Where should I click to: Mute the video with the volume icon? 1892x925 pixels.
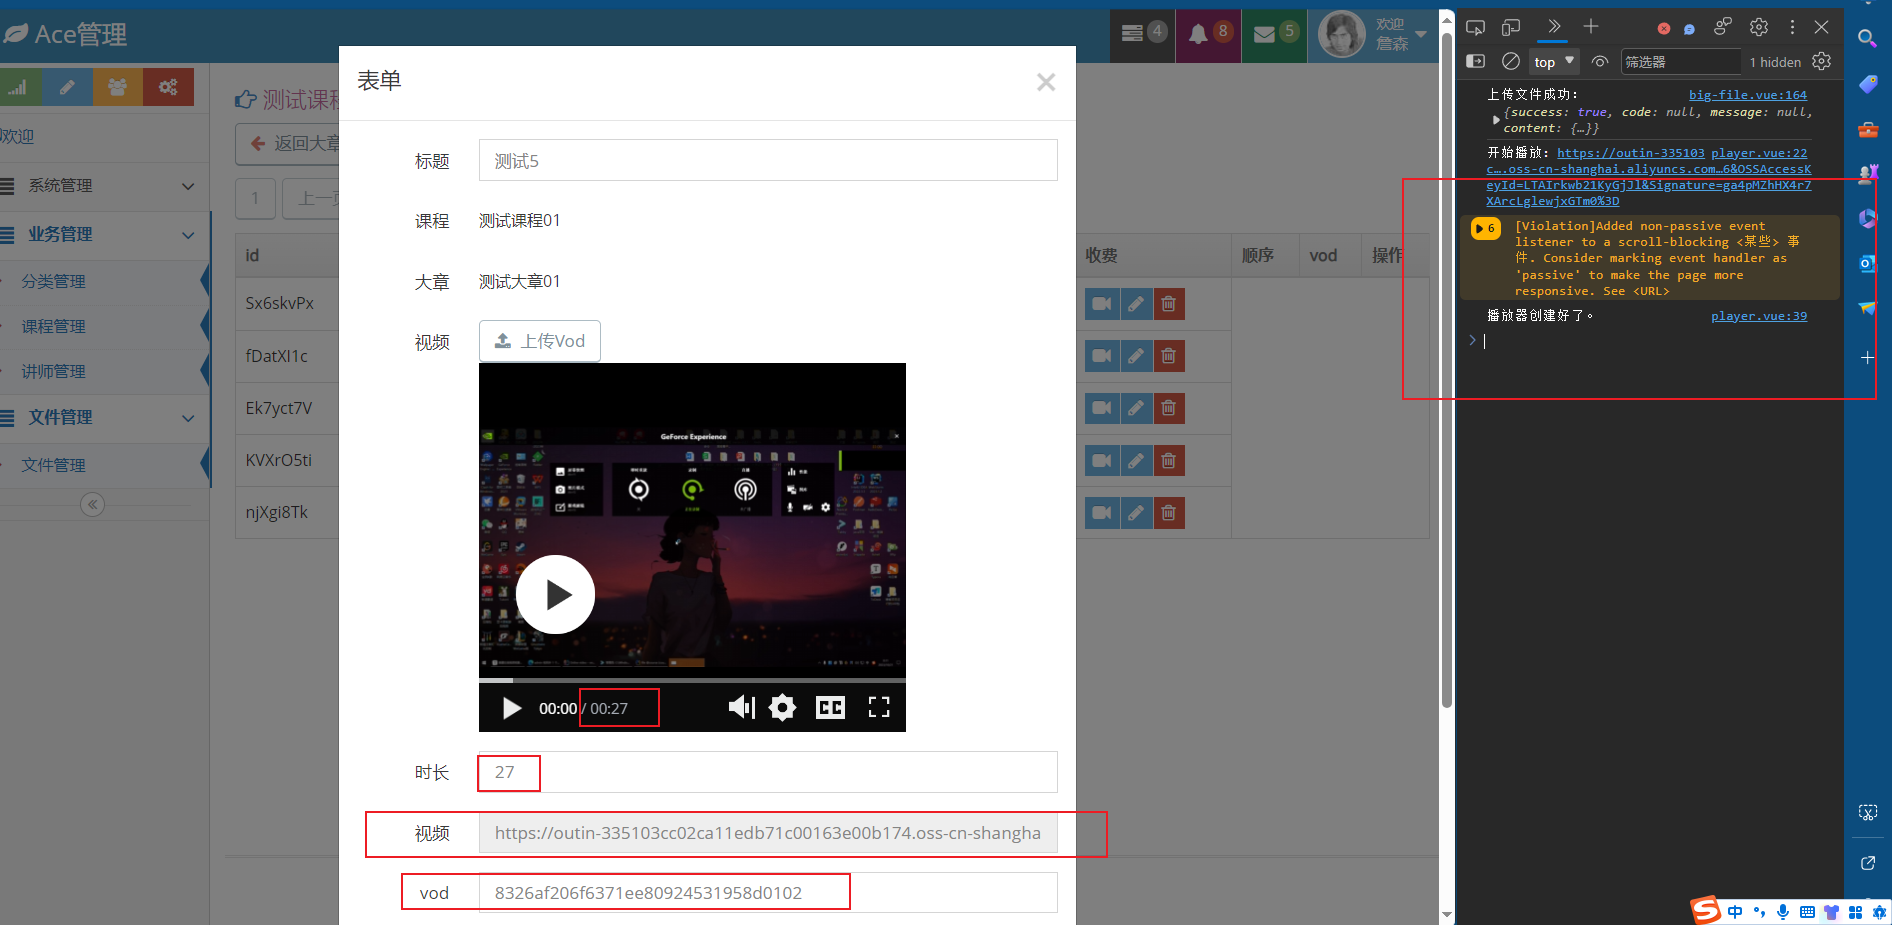click(x=741, y=708)
